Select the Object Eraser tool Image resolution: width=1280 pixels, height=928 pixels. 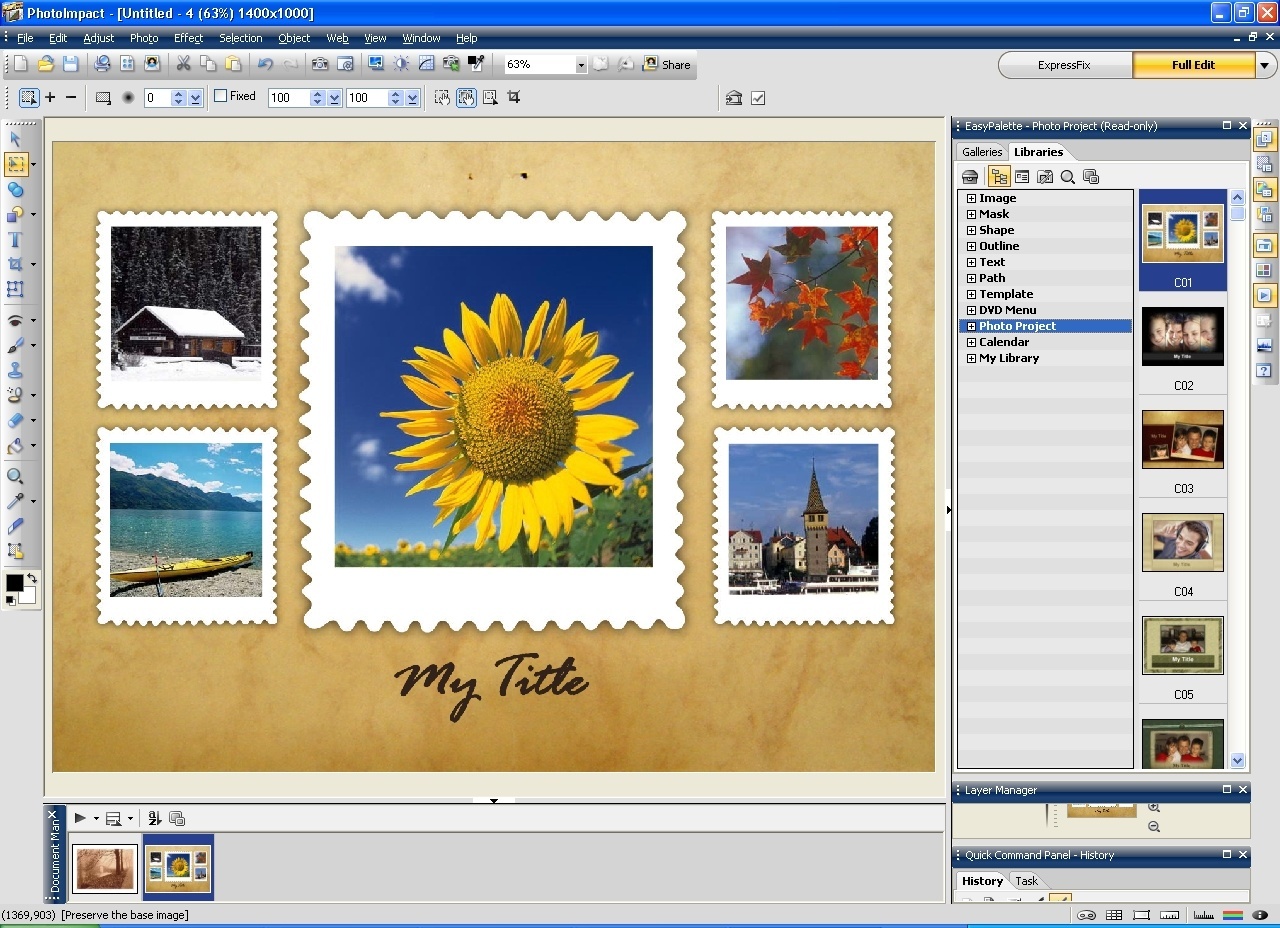pos(15,421)
